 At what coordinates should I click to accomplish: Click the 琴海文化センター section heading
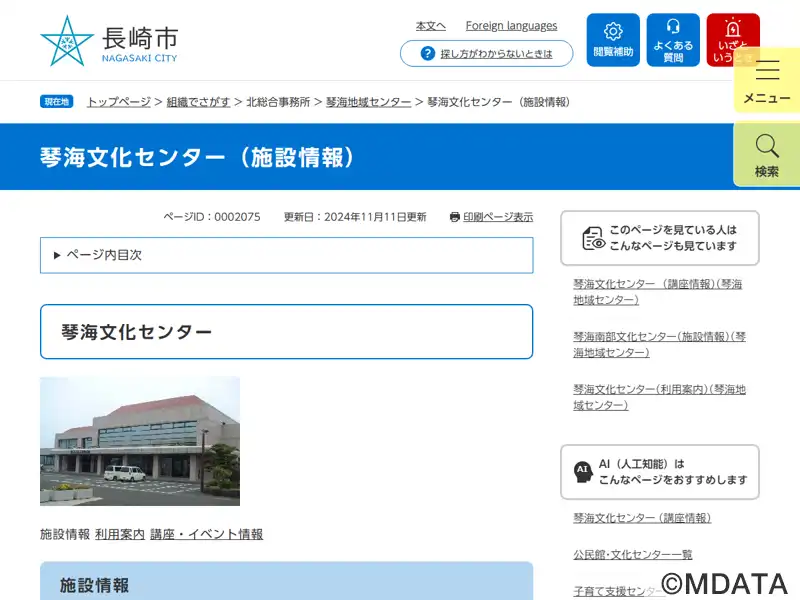287,332
